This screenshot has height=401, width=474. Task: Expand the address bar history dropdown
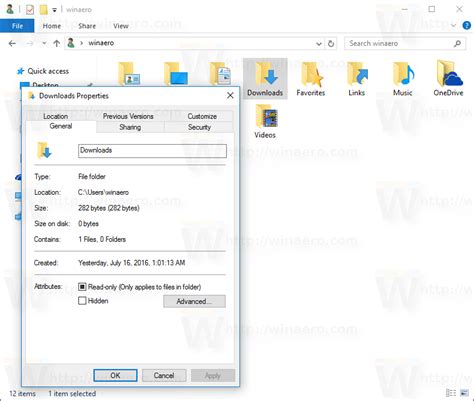point(319,44)
